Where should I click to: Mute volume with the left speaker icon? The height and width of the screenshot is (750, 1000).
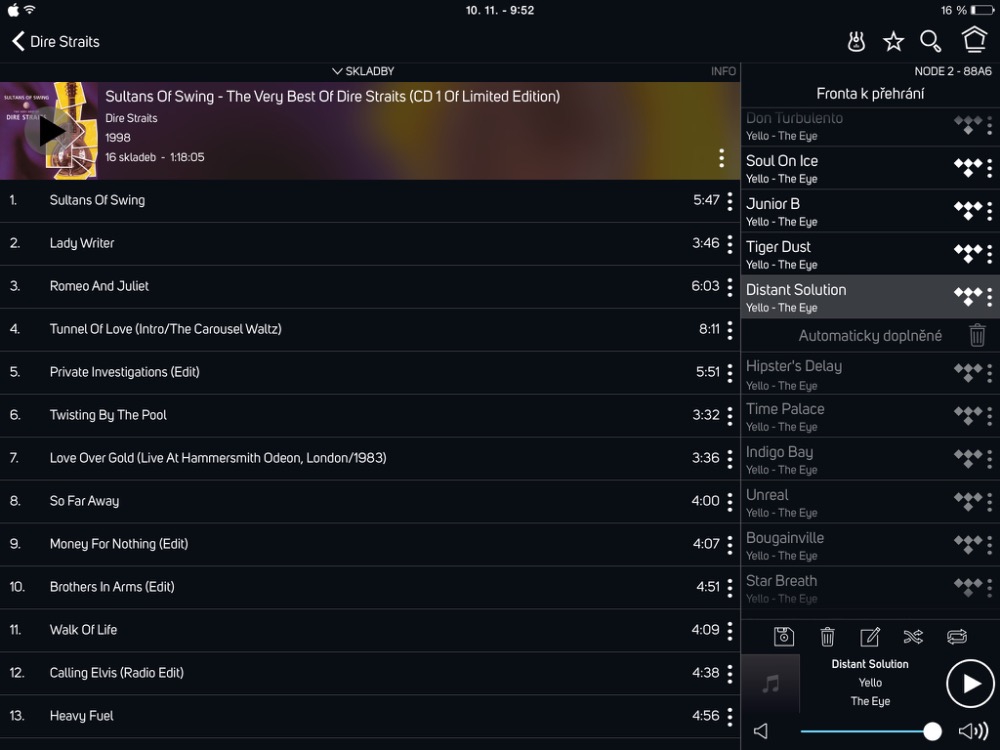point(761,731)
